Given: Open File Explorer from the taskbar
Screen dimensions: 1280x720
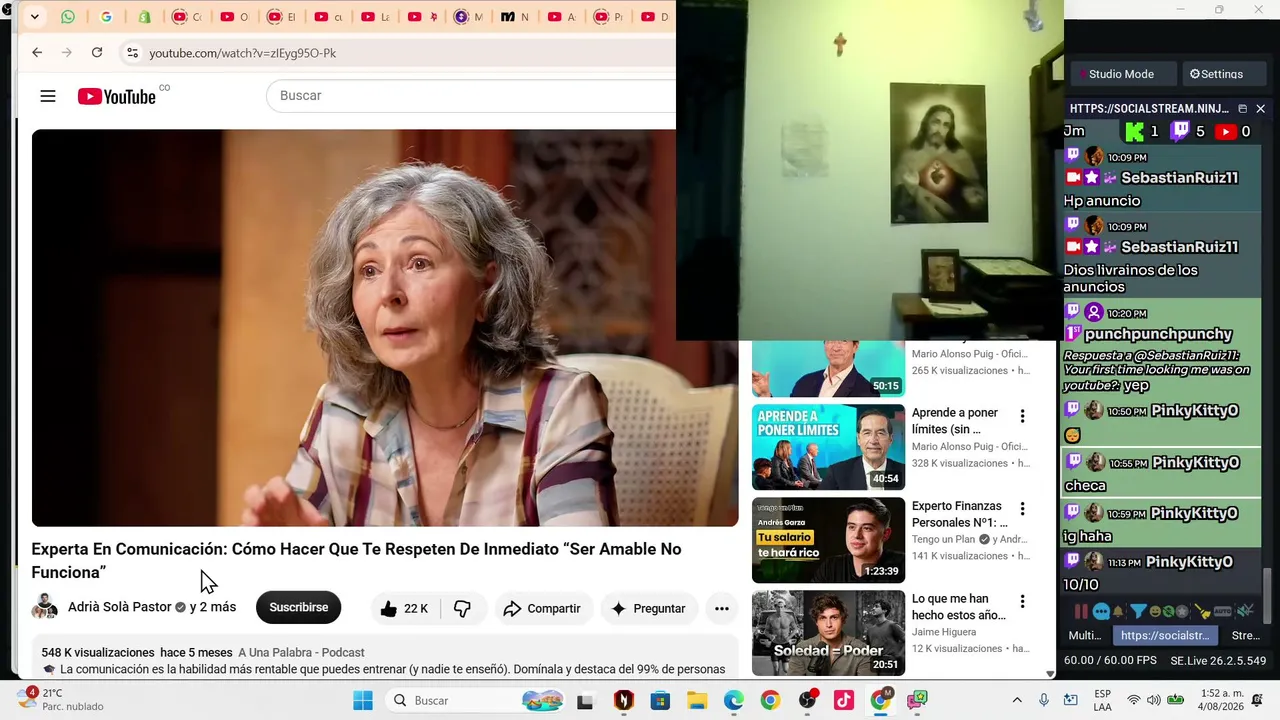Looking at the screenshot, I should coord(697,700).
